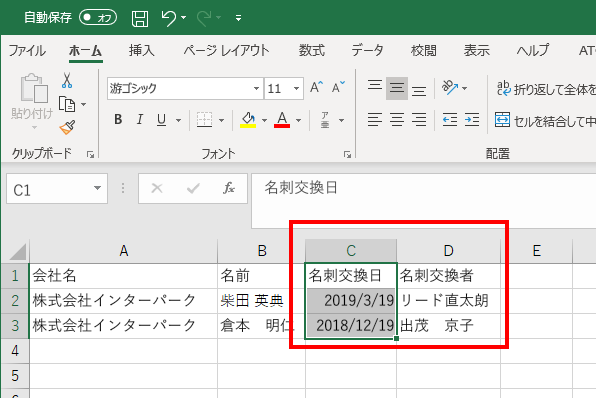Toggle Italic formatting
This screenshot has height=398, width=596.
[x=140, y=120]
